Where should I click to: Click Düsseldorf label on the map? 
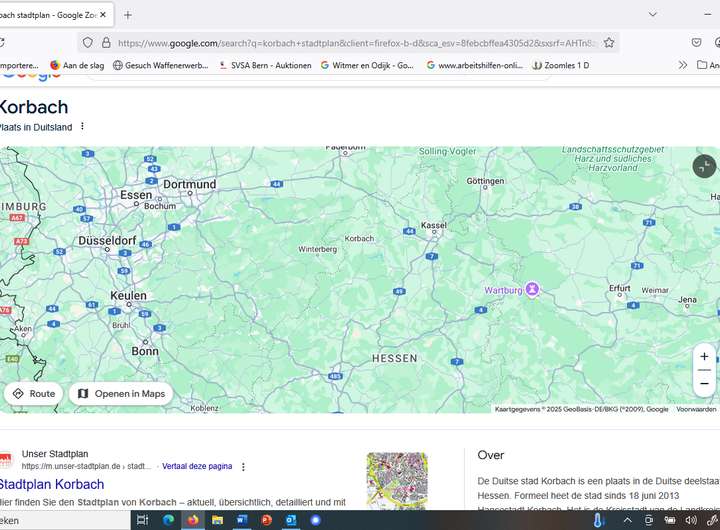click(x=107, y=240)
